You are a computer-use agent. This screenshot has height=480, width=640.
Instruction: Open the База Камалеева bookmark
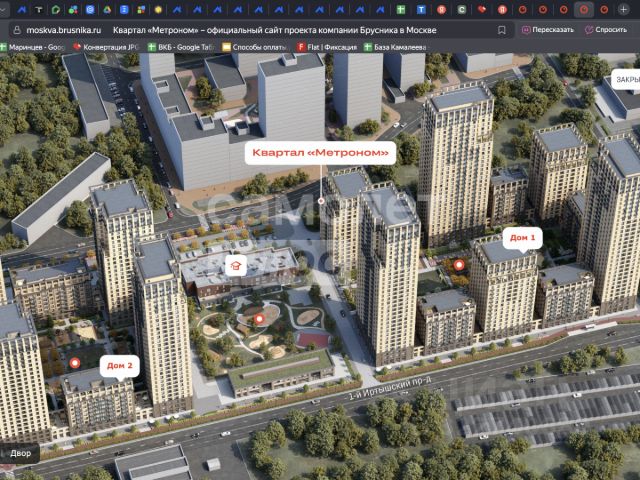click(395, 47)
